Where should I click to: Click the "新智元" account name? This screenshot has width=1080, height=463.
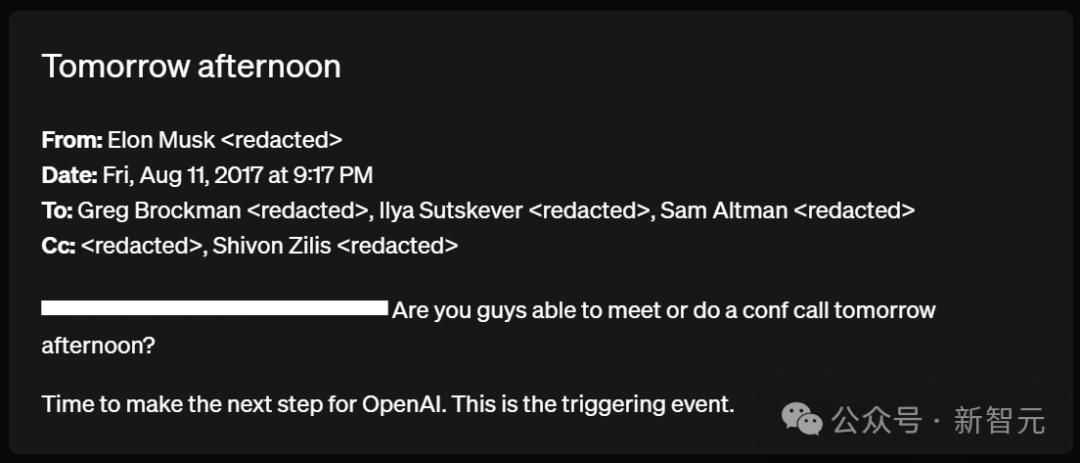coord(999,421)
